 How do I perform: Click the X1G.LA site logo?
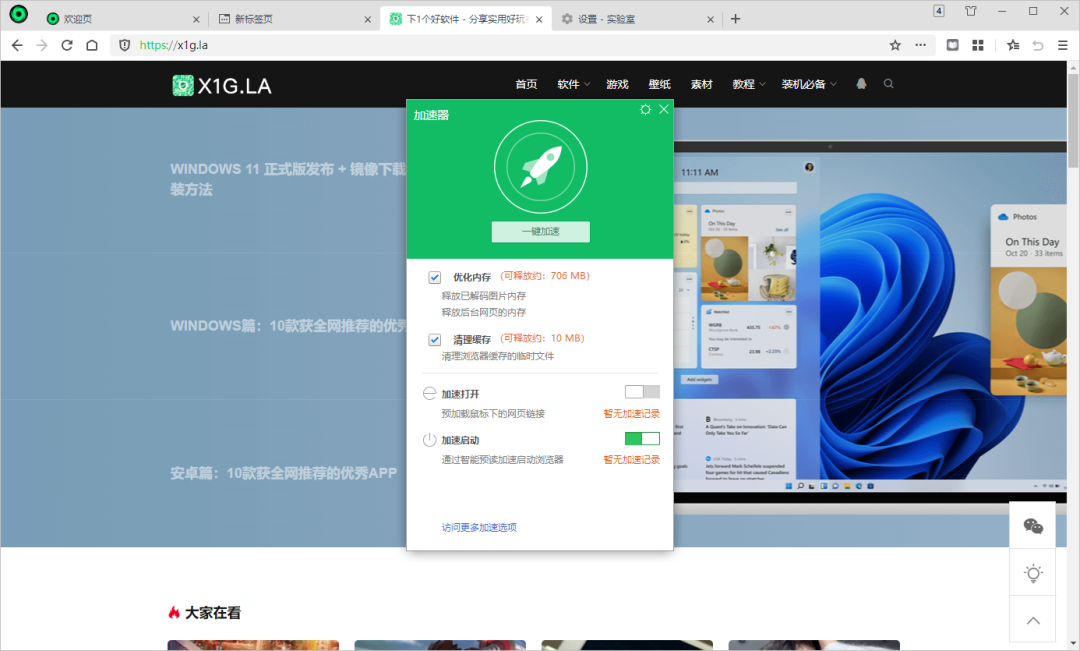[x=222, y=85]
